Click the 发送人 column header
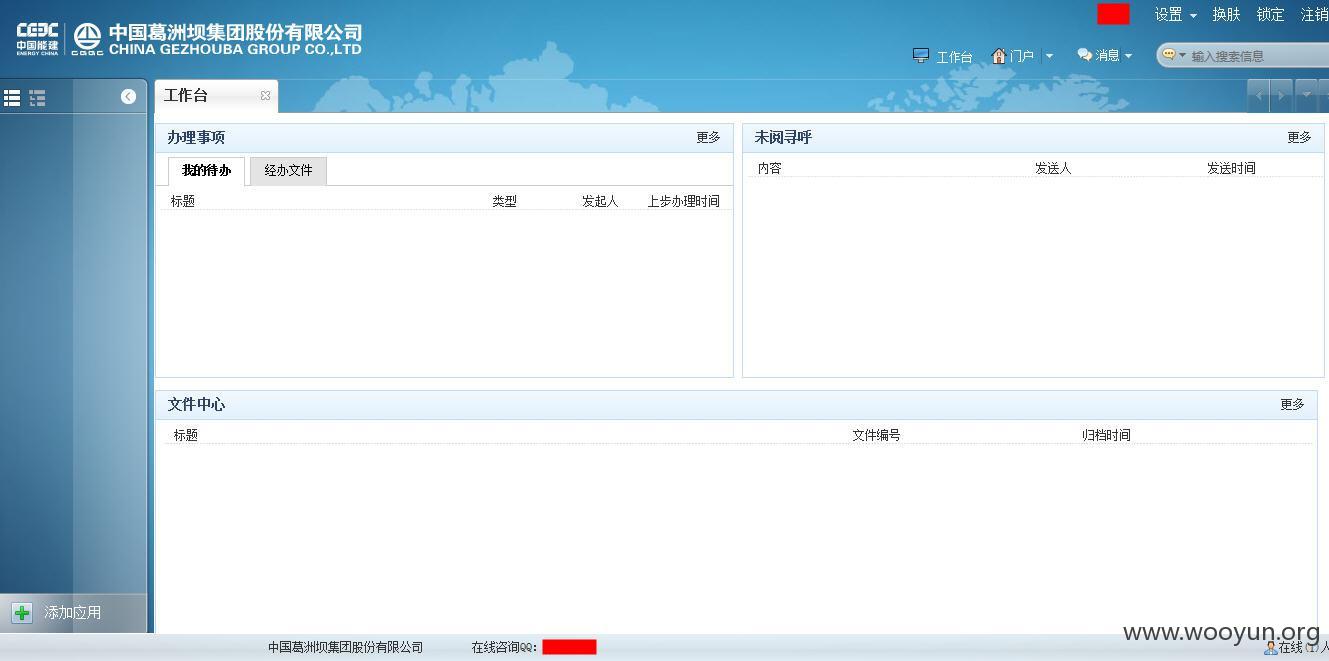 (1053, 168)
